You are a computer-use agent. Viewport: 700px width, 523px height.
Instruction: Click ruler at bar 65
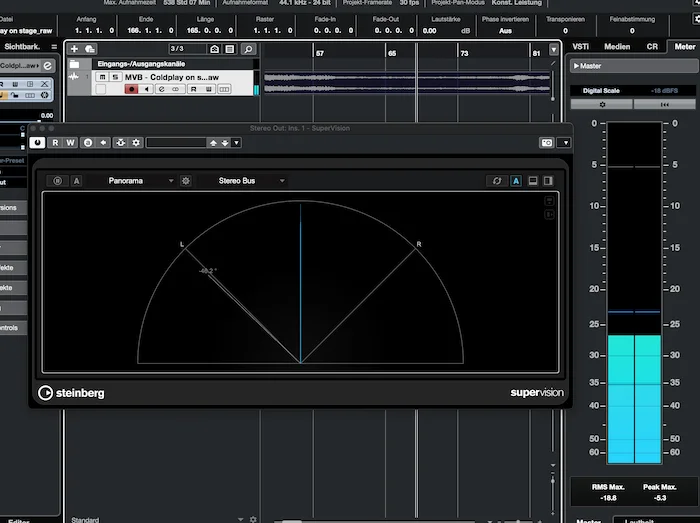(392, 53)
